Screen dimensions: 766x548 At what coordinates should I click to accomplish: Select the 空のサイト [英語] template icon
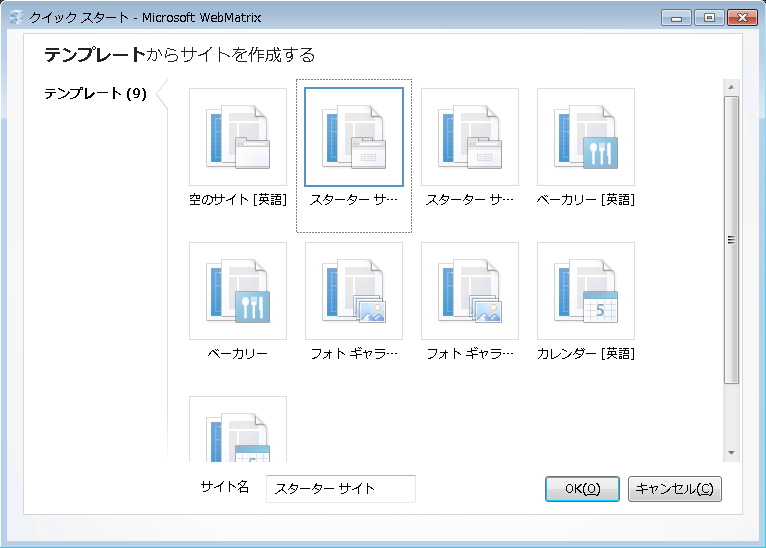[238, 137]
